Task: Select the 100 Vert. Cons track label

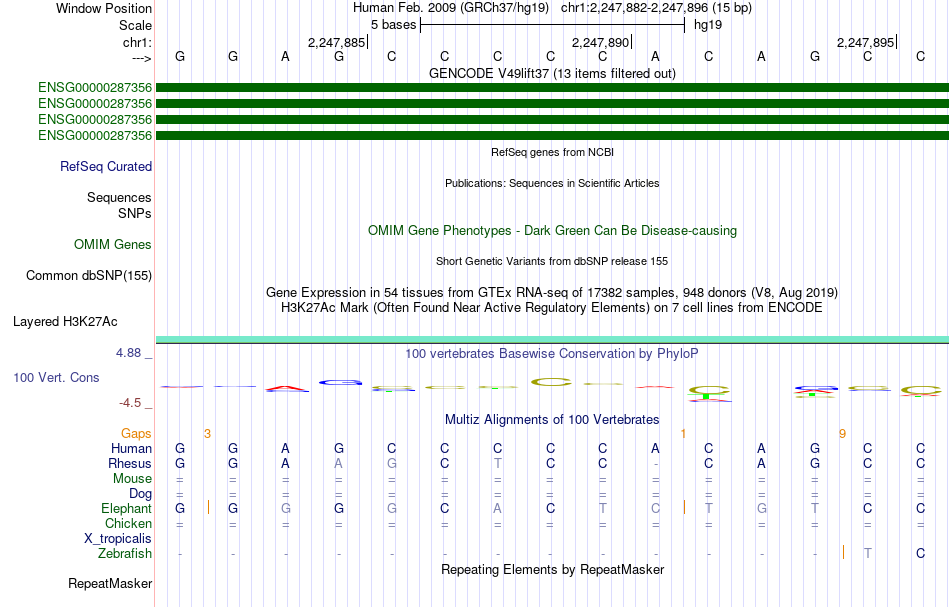Action: coord(56,377)
